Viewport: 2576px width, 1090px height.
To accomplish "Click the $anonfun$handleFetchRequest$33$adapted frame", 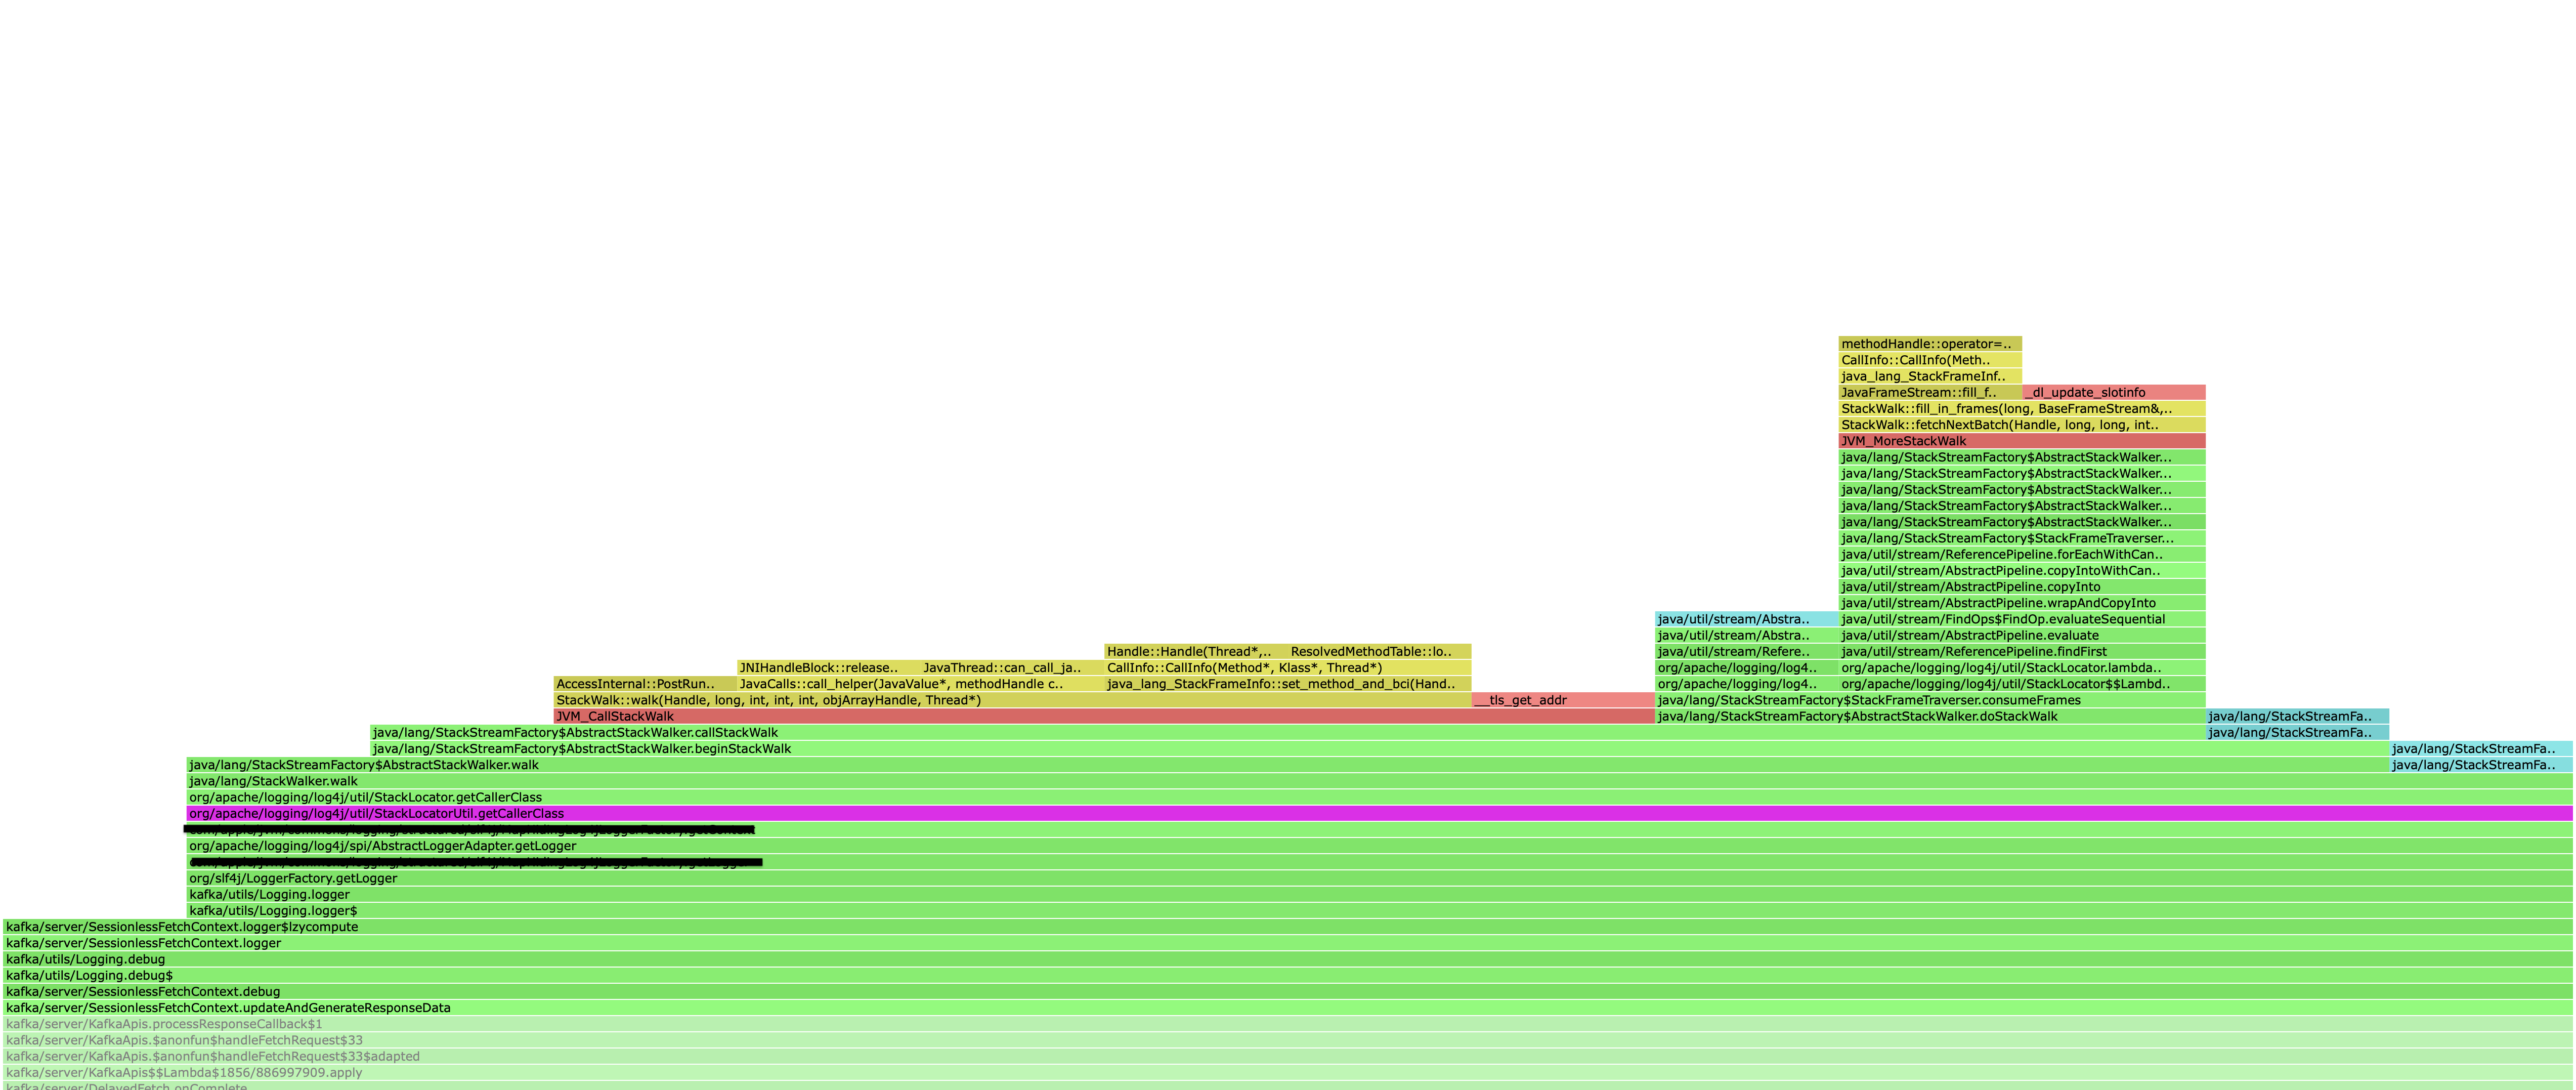I will point(1288,1056).
